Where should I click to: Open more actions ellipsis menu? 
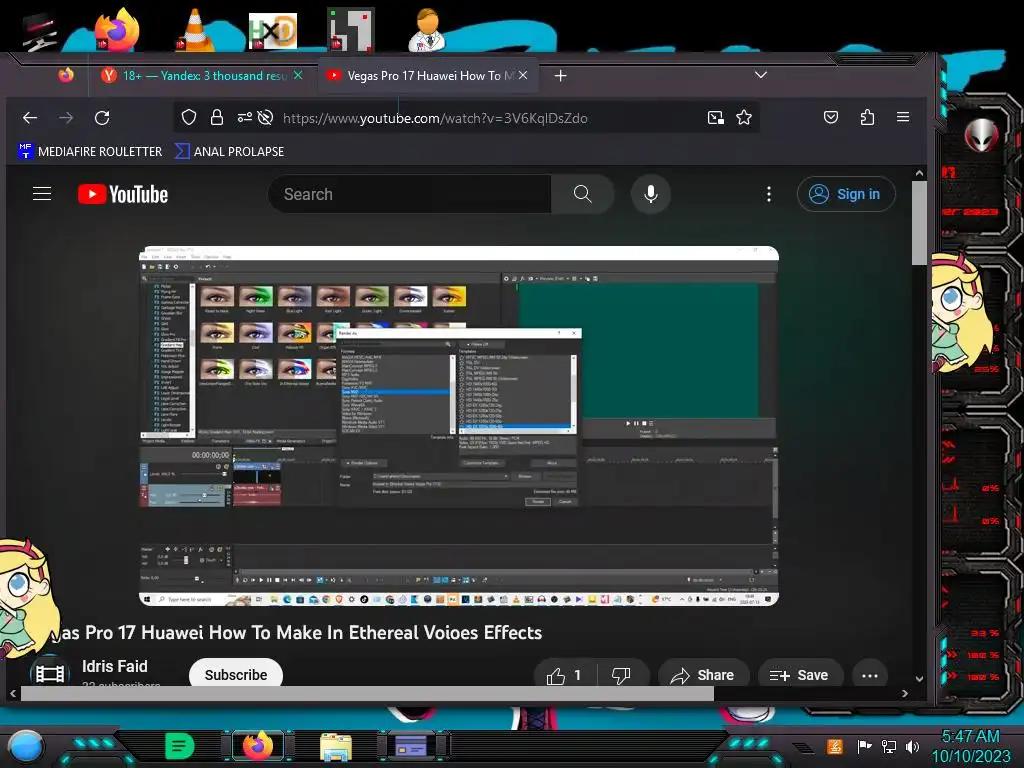(869, 676)
